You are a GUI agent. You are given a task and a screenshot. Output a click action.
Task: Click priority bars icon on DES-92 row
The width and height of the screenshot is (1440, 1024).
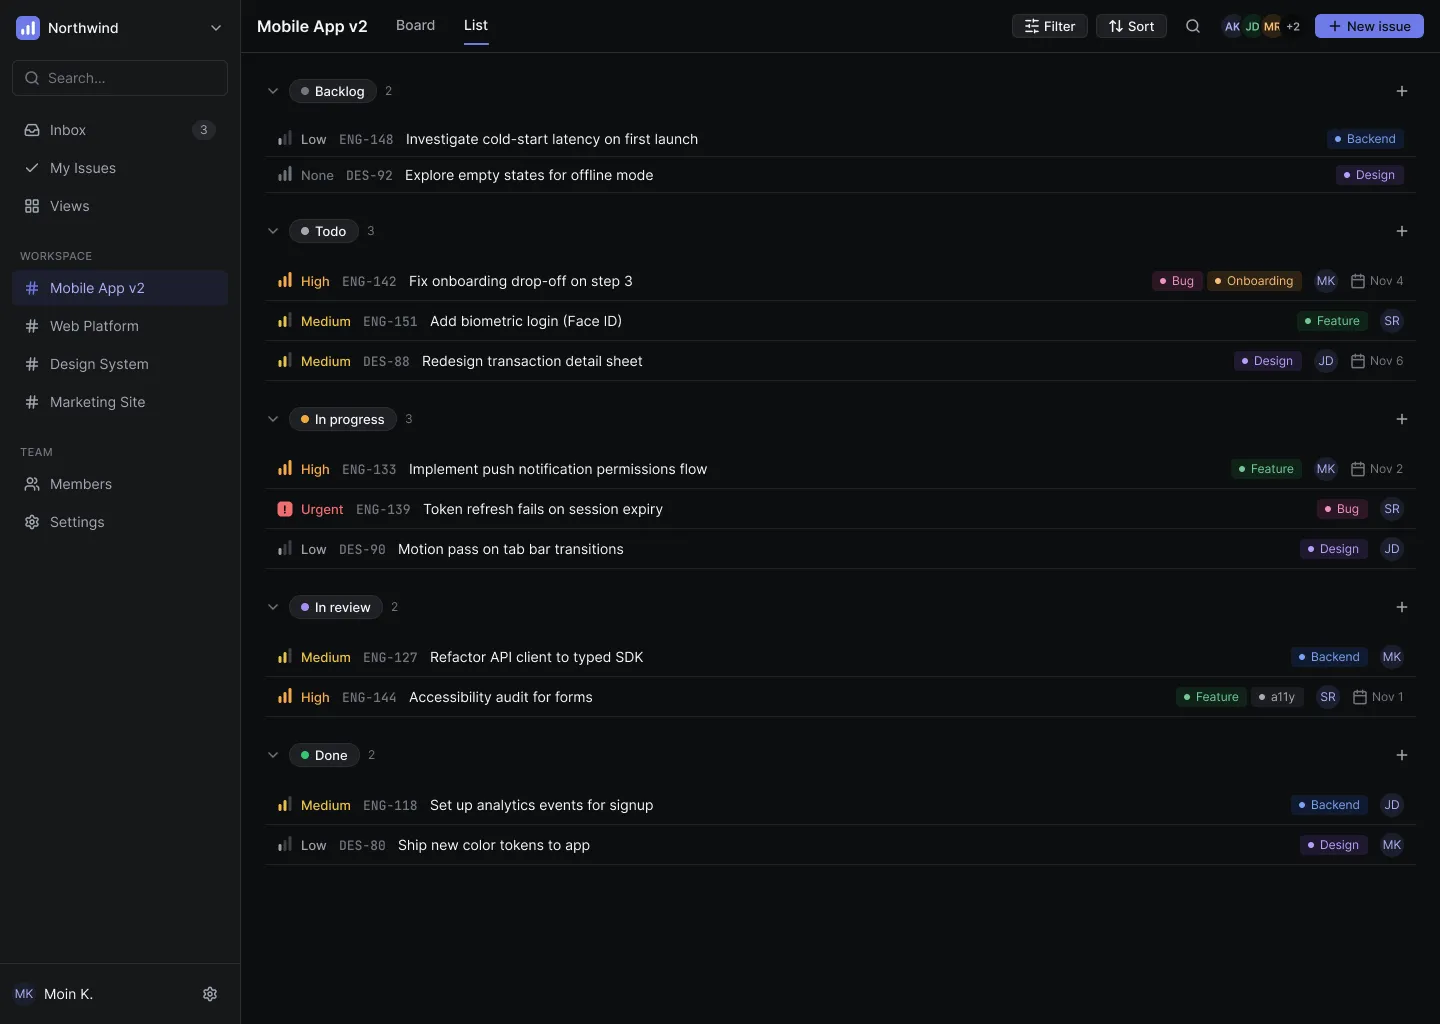285,175
